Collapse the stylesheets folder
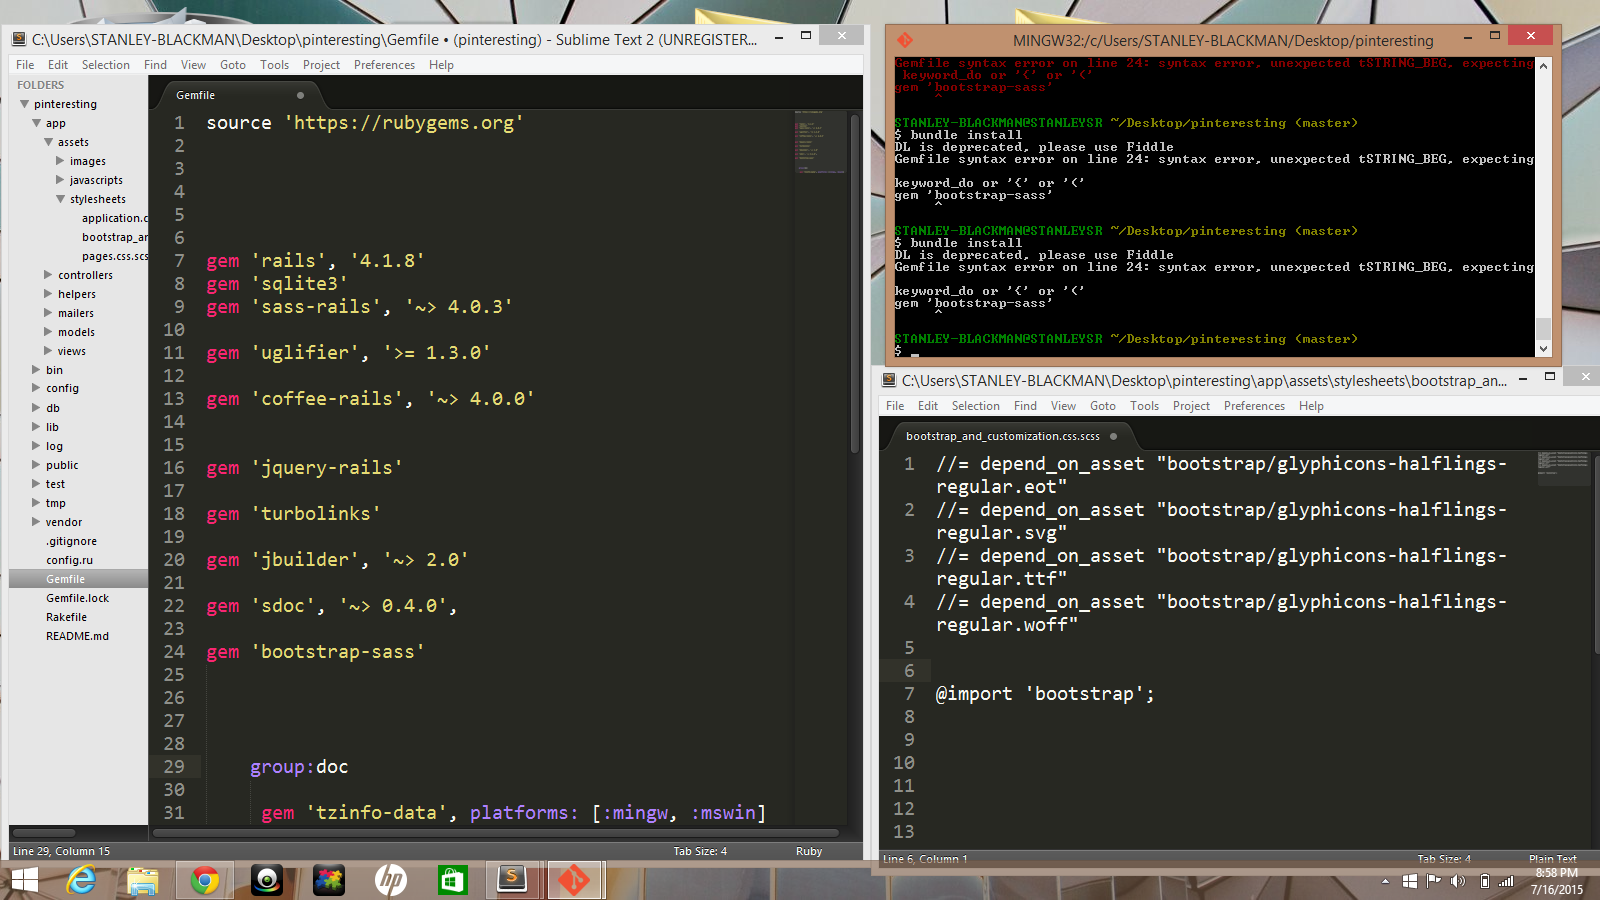The width and height of the screenshot is (1600, 900). click(60, 199)
